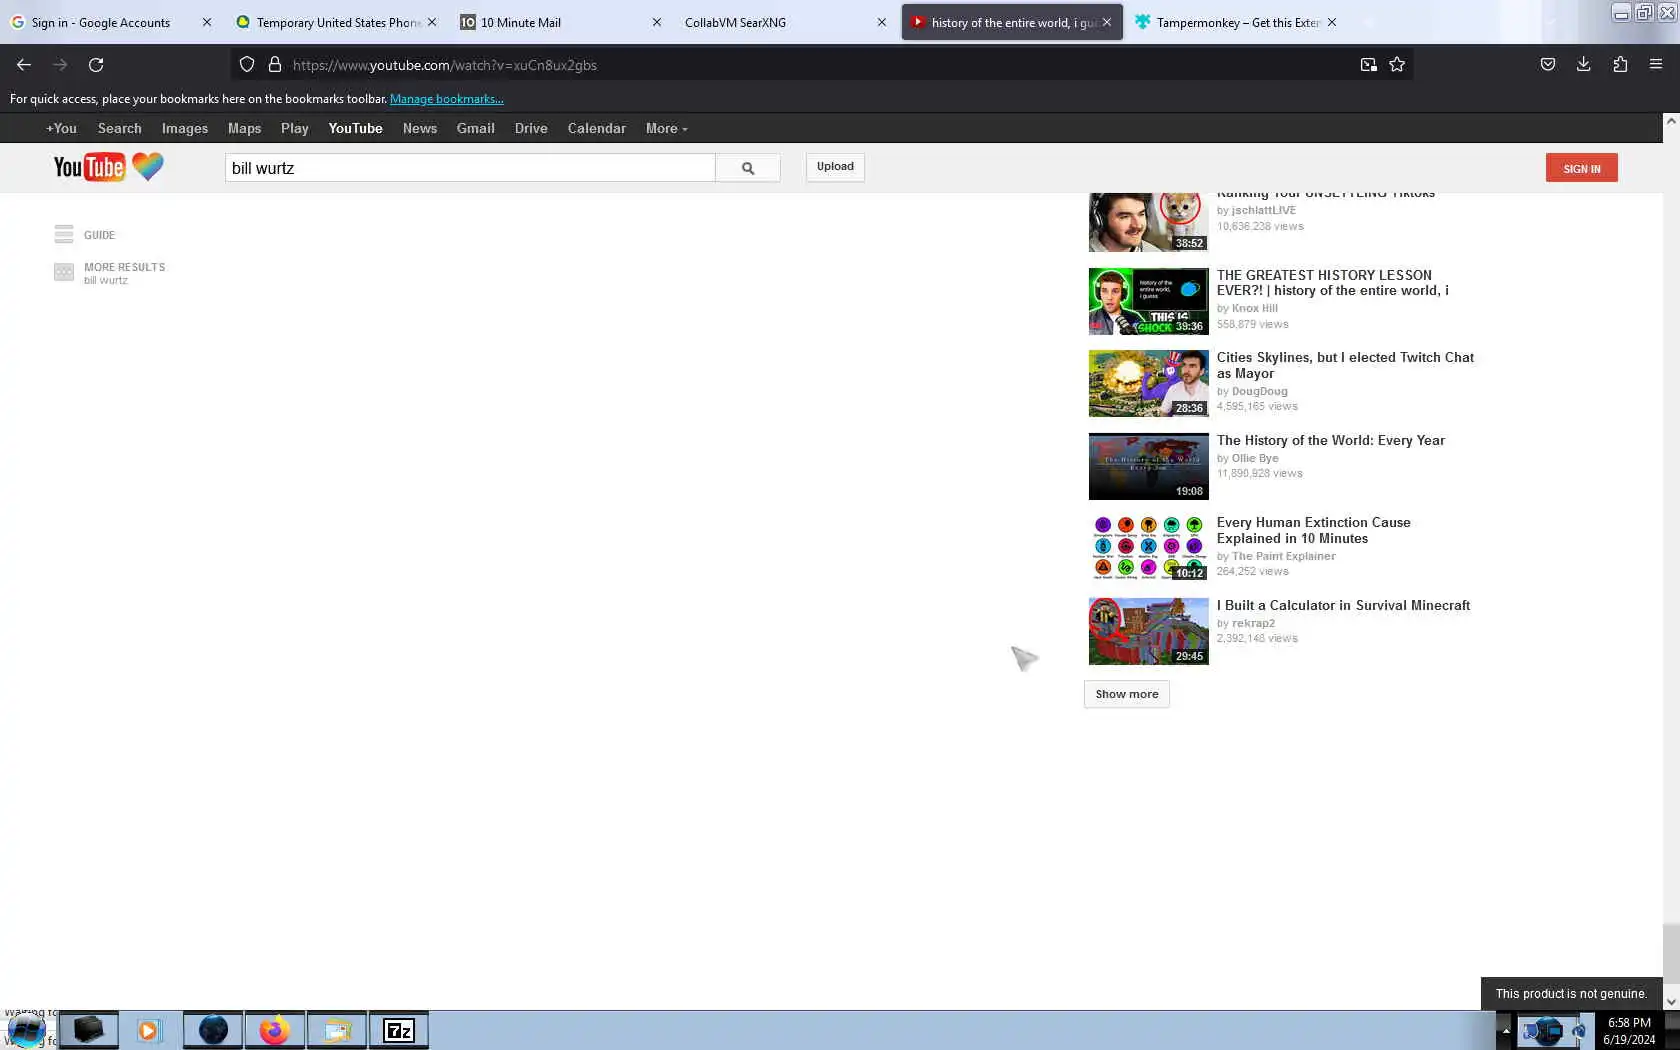View site security info via padlock icon
This screenshot has width=1680, height=1050.
[275, 65]
